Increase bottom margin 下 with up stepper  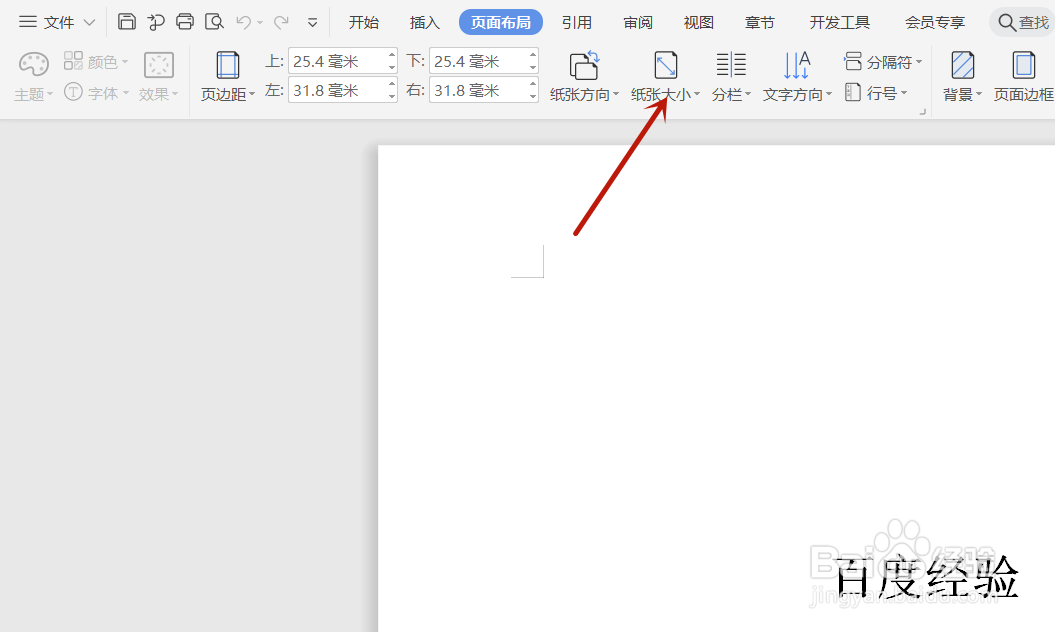click(x=533, y=55)
